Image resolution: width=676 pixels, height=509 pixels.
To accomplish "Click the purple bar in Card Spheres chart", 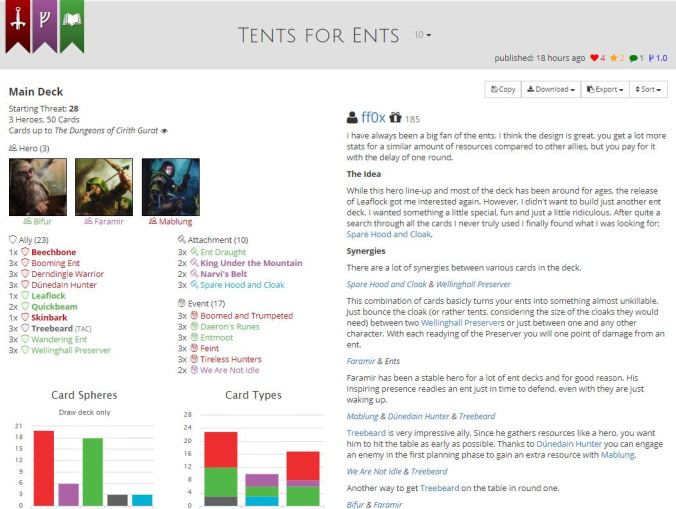I will [x=68, y=494].
